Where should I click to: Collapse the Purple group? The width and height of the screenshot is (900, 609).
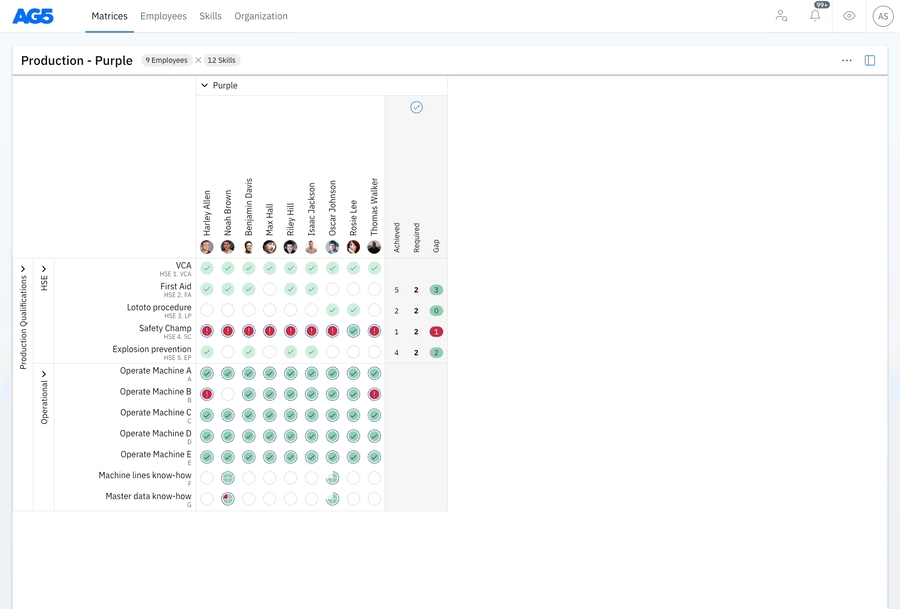point(205,86)
